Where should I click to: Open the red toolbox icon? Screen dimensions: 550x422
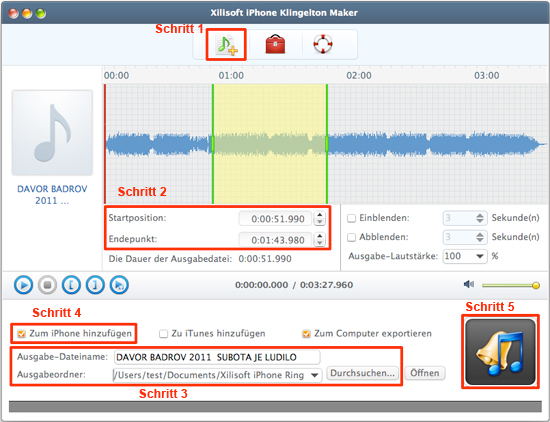275,44
